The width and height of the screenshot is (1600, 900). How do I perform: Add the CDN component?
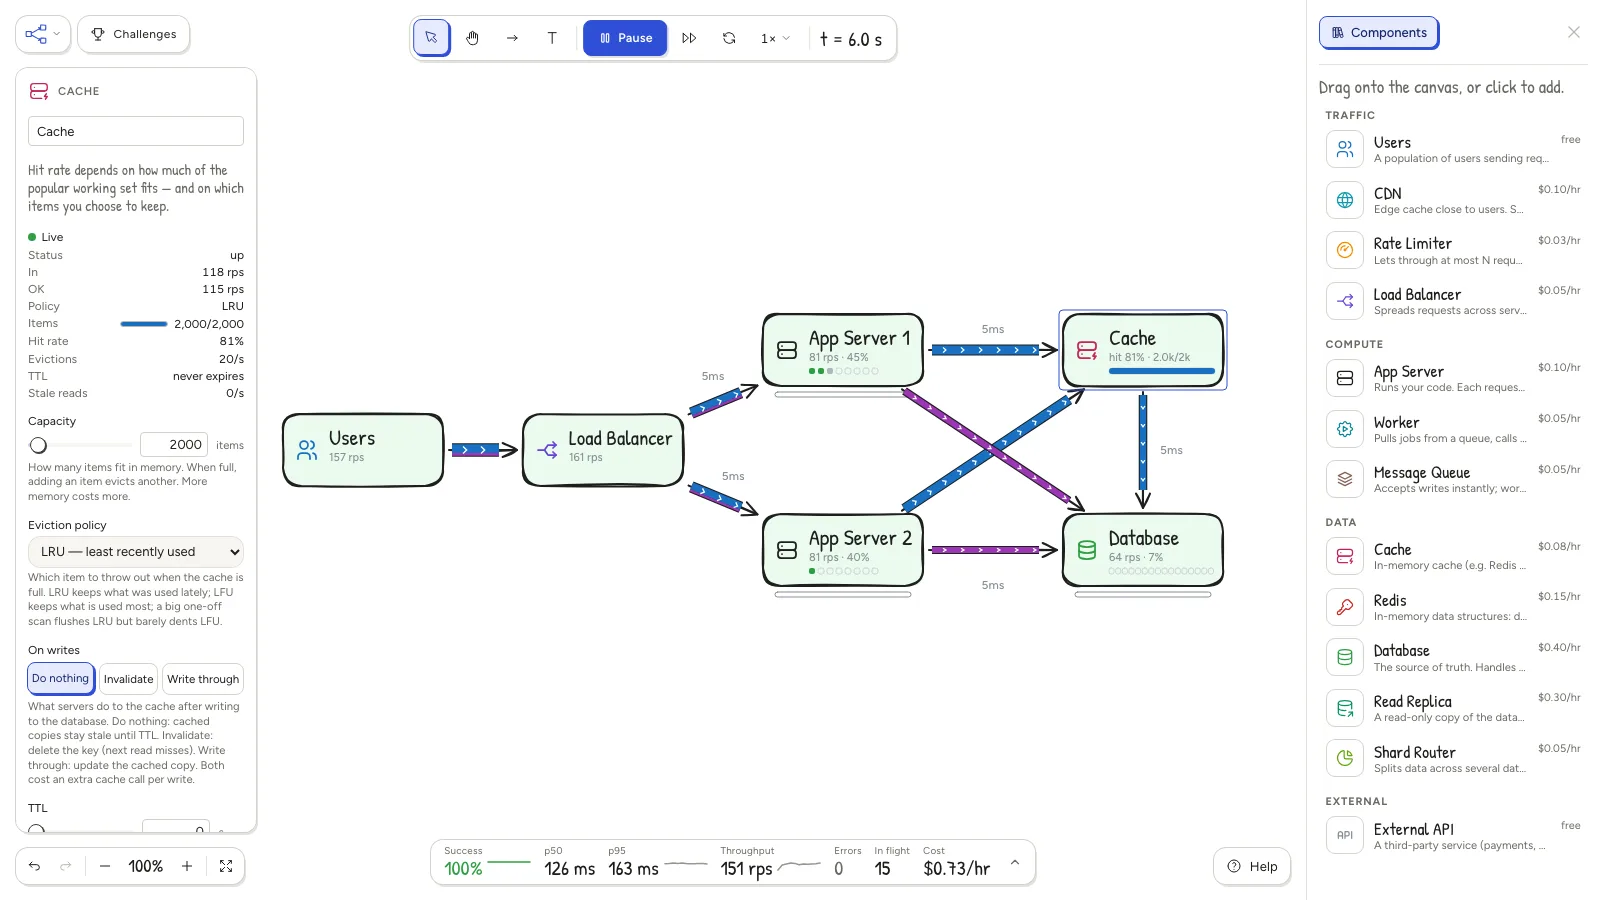[1453, 200]
